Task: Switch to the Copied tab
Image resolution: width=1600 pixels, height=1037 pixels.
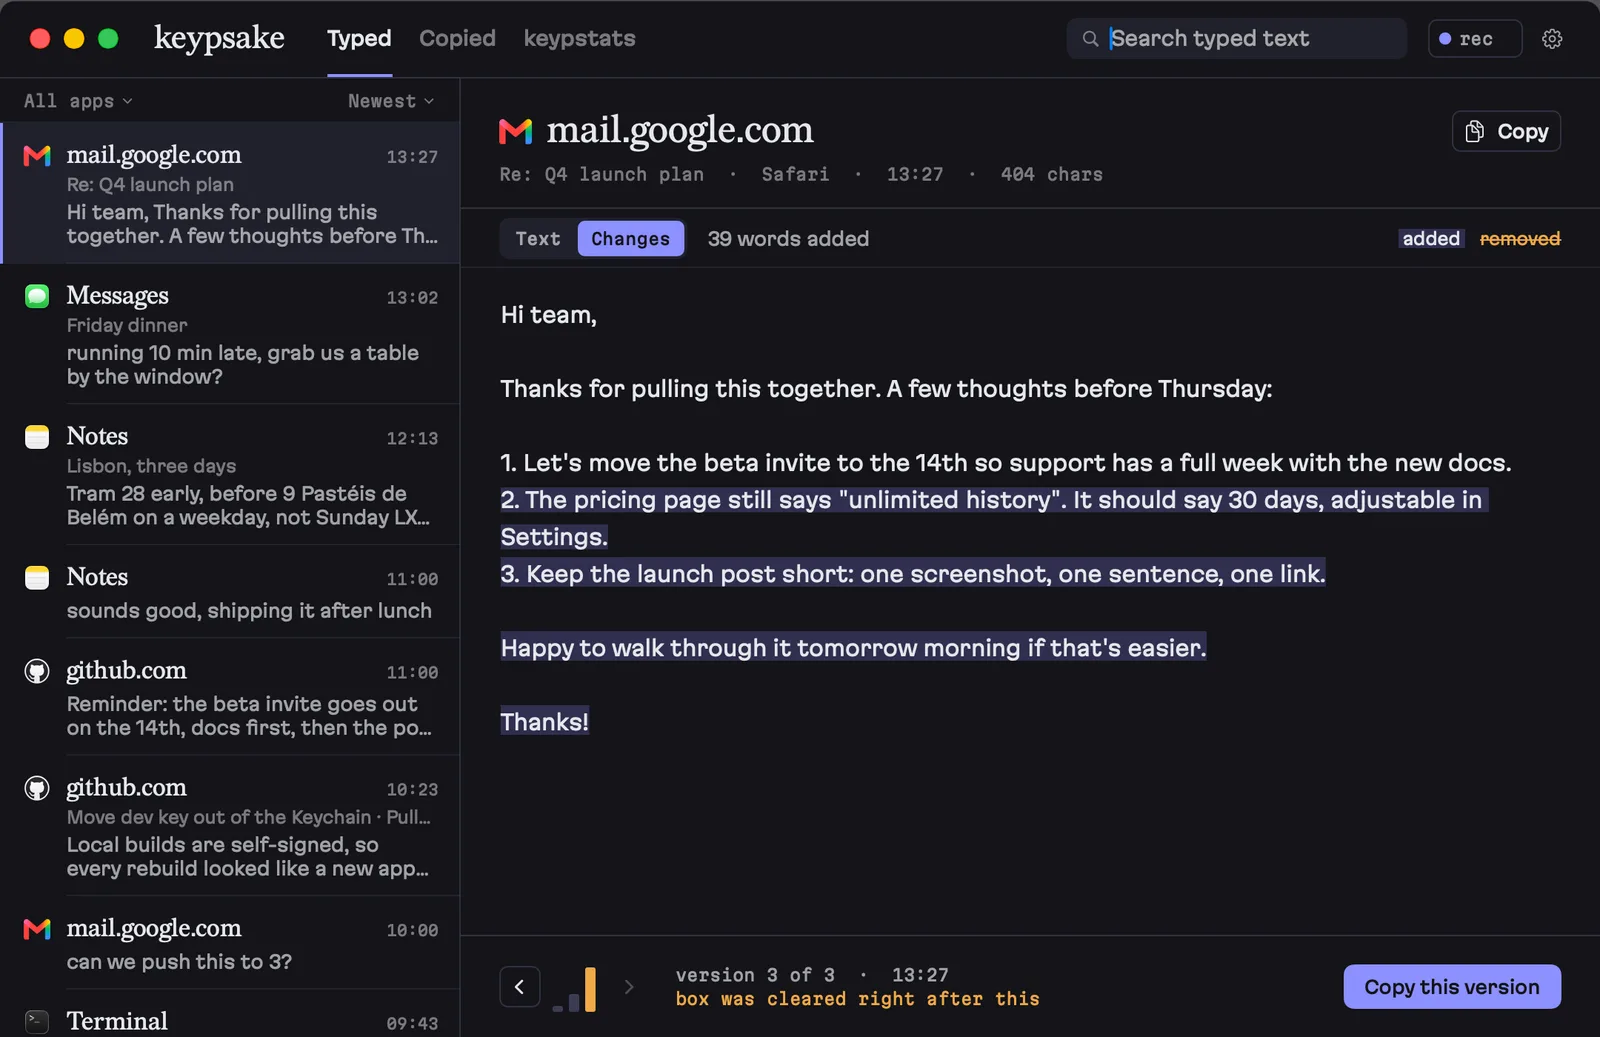Action: 457,39
